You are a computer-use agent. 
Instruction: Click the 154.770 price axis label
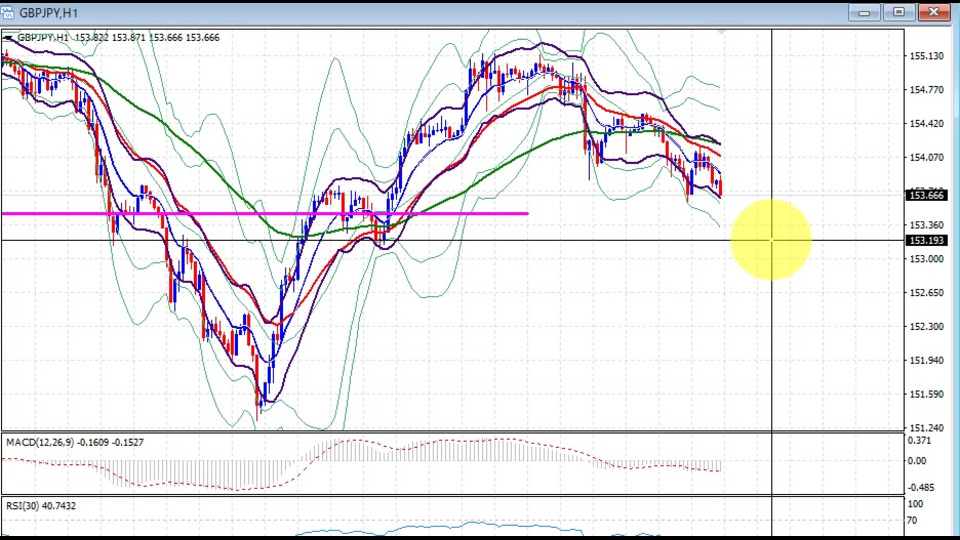926,89
